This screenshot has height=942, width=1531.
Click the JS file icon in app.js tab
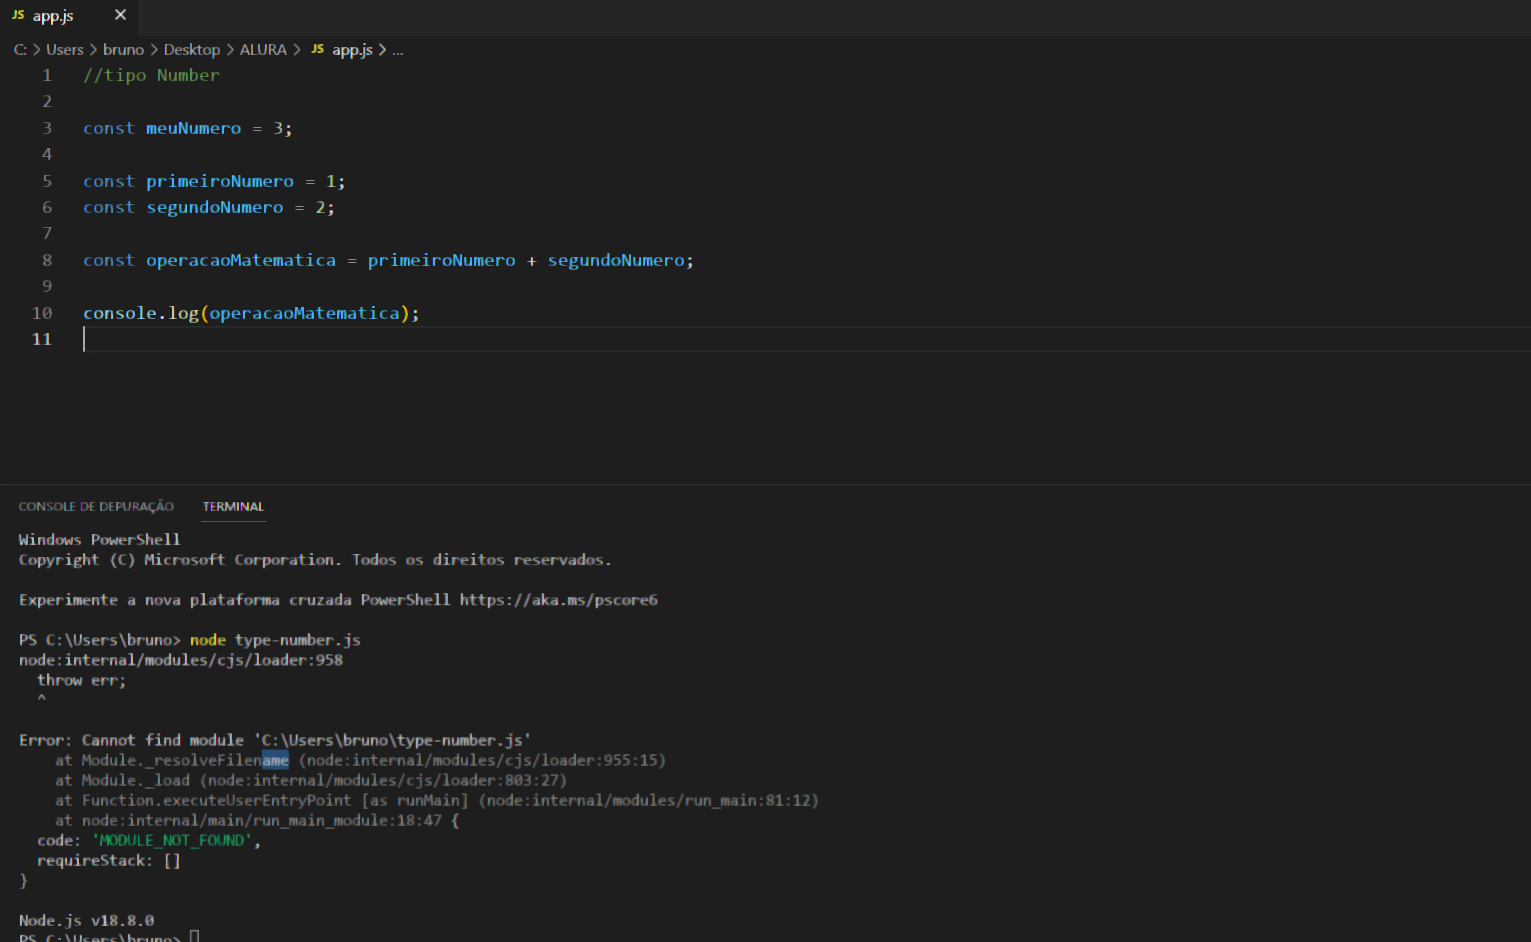tap(18, 15)
